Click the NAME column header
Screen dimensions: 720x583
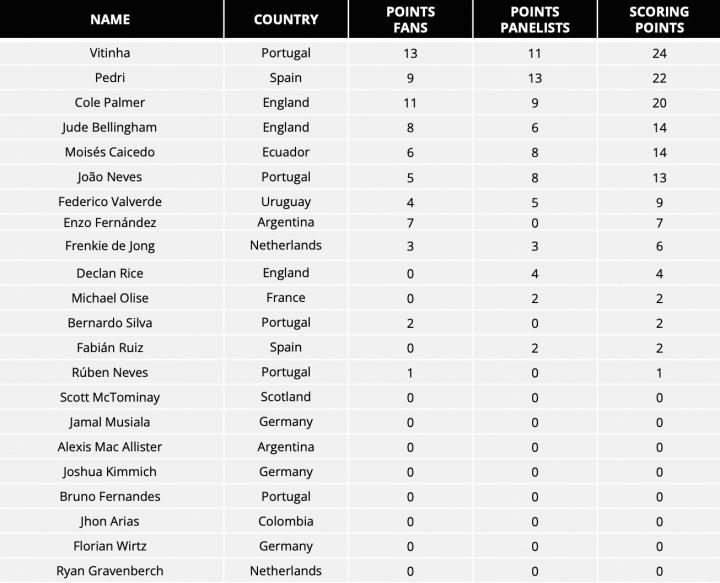click(110, 19)
